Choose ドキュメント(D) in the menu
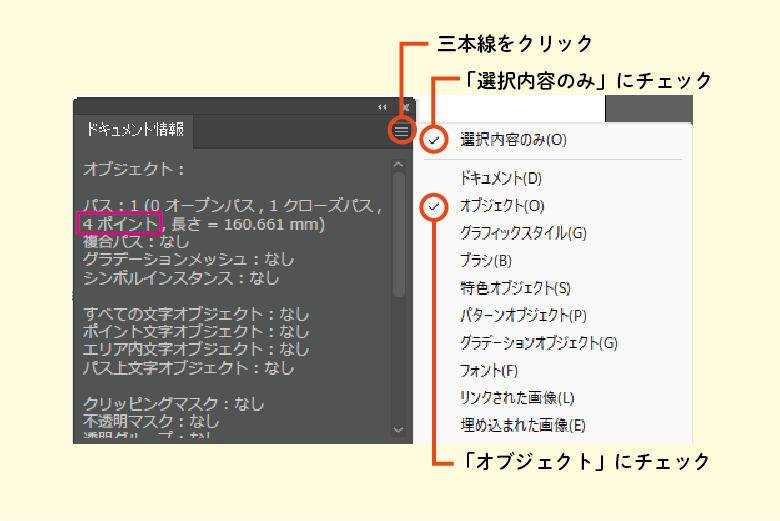 501,178
